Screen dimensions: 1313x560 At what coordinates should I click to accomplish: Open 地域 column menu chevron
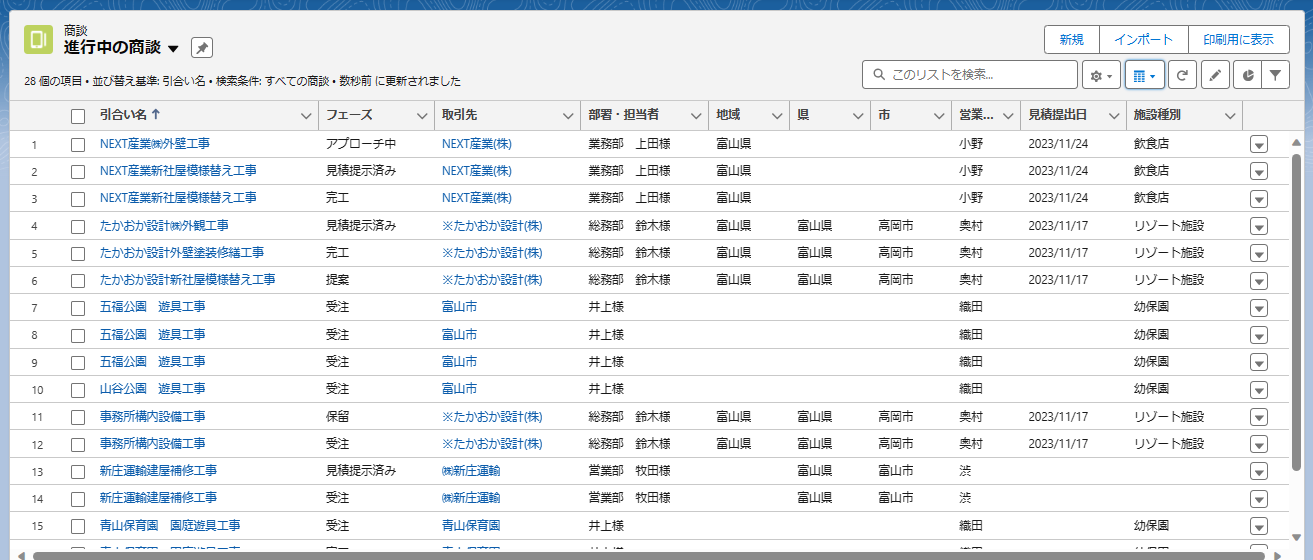(776, 116)
